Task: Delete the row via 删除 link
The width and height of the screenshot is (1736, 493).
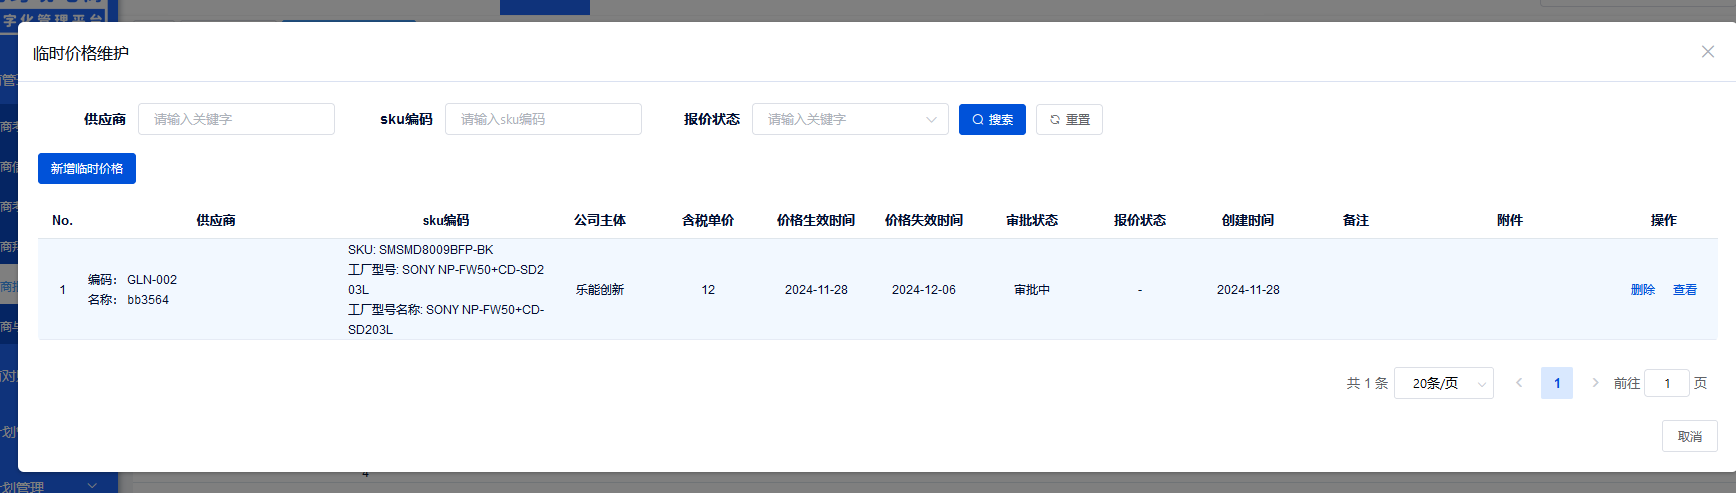Action: point(1642,290)
